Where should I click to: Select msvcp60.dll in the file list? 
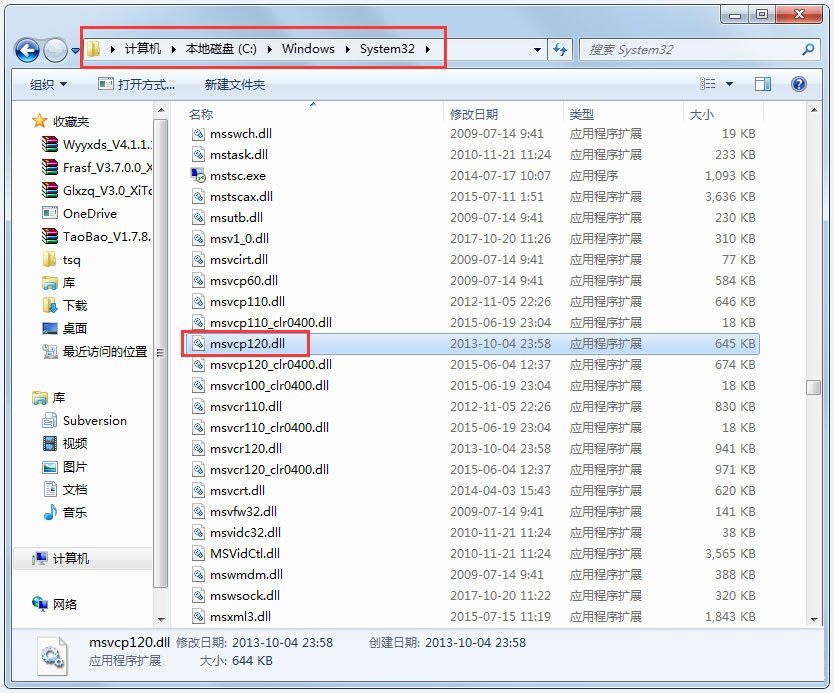pyautogui.click(x=244, y=280)
